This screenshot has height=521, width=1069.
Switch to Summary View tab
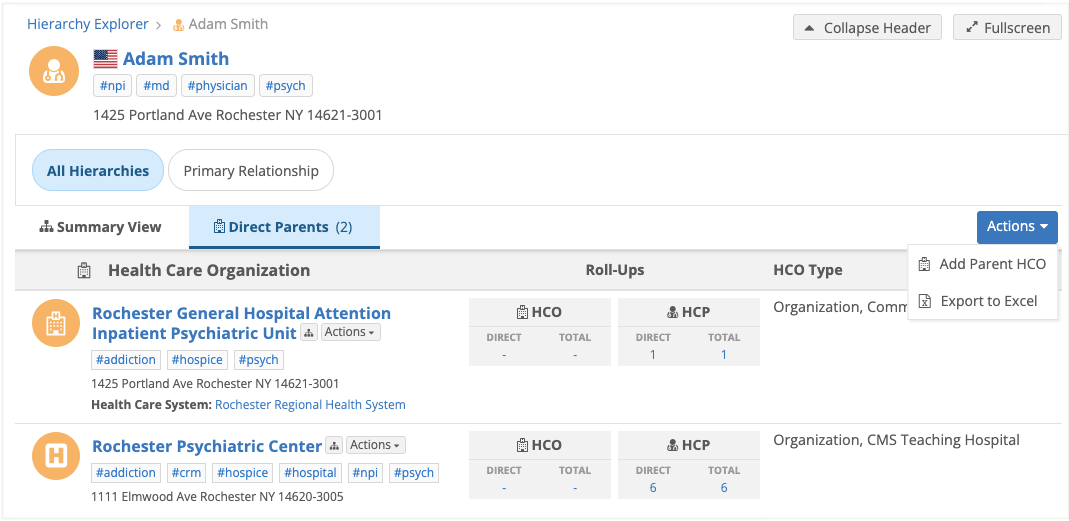pyautogui.click(x=101, y=227)
